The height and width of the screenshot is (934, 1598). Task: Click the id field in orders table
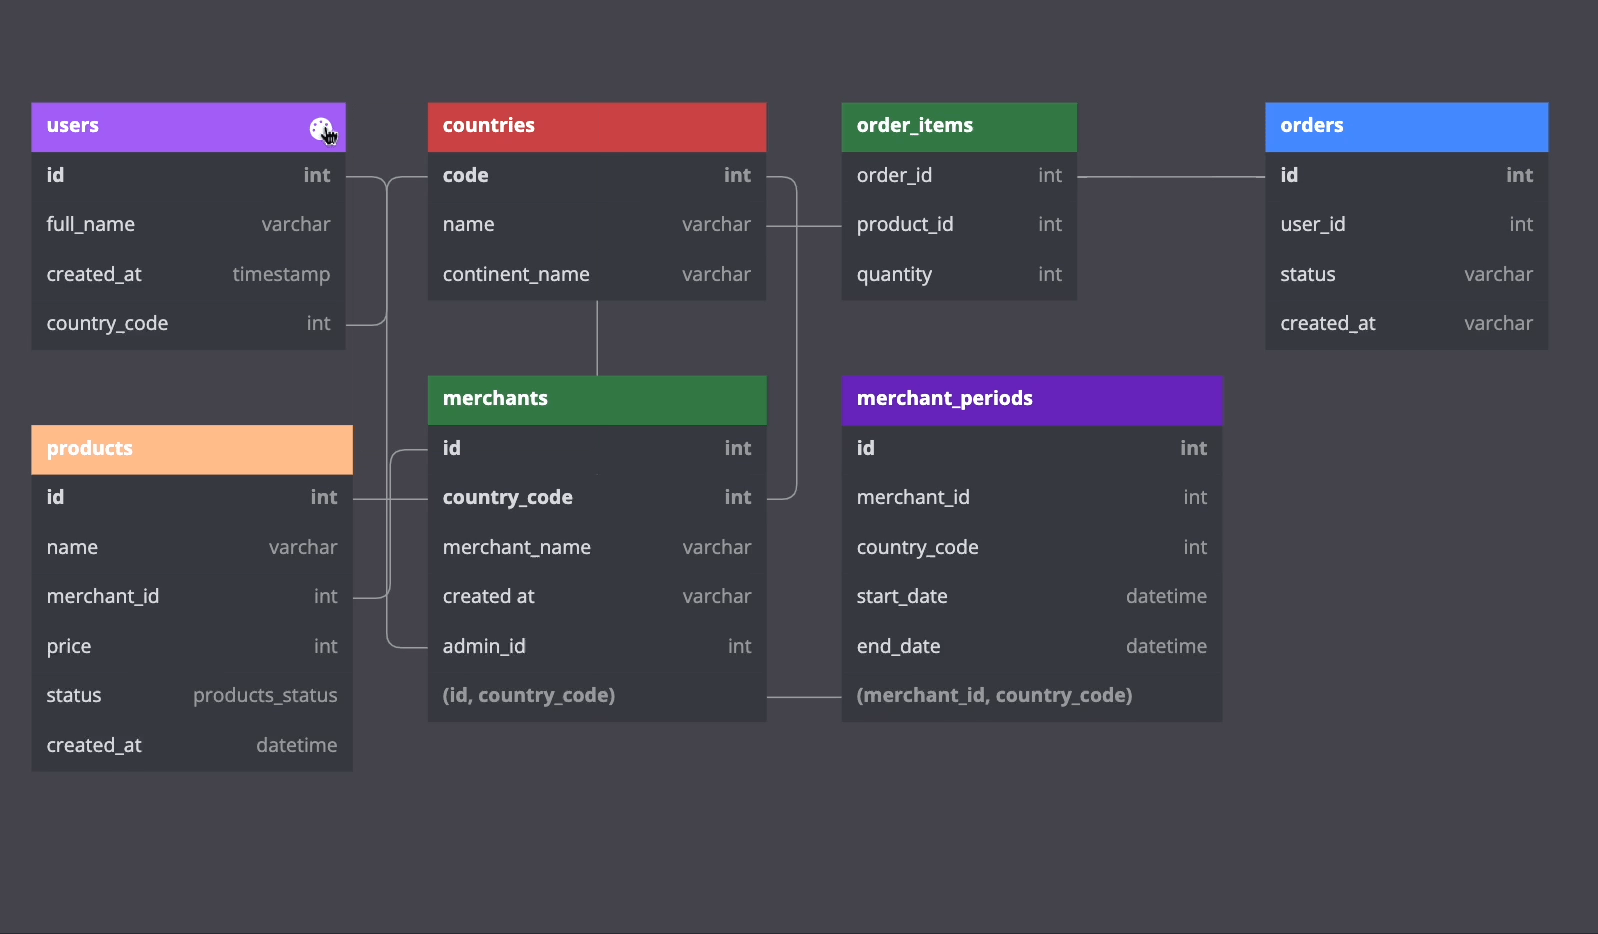point(1406,176)
